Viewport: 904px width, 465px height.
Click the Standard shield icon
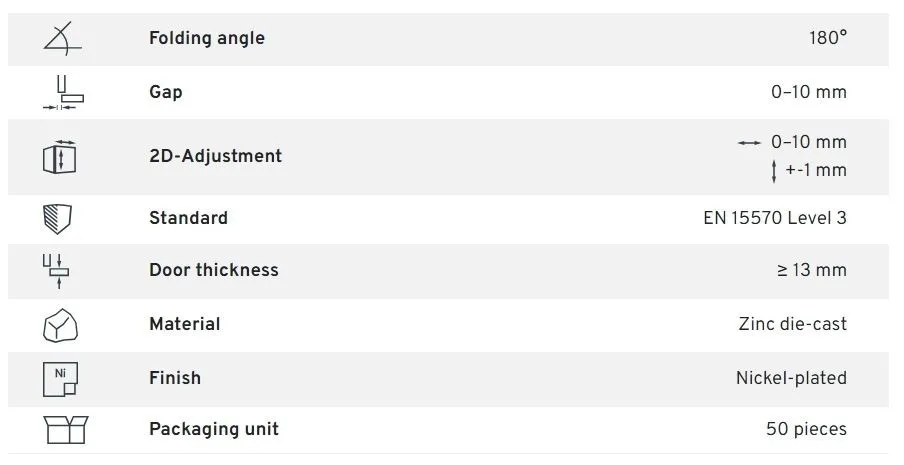(x=60, y=218)
